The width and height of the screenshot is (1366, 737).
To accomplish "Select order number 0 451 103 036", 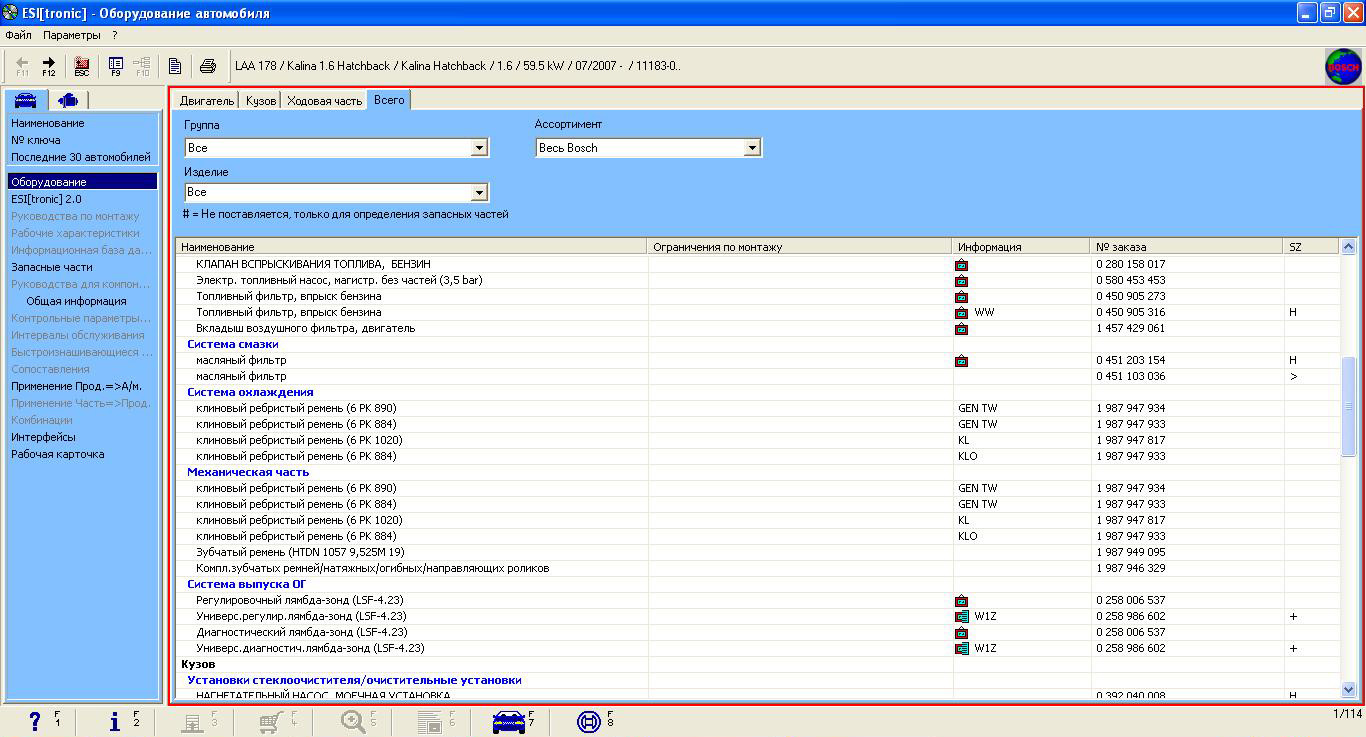I will coord(1130,377).
